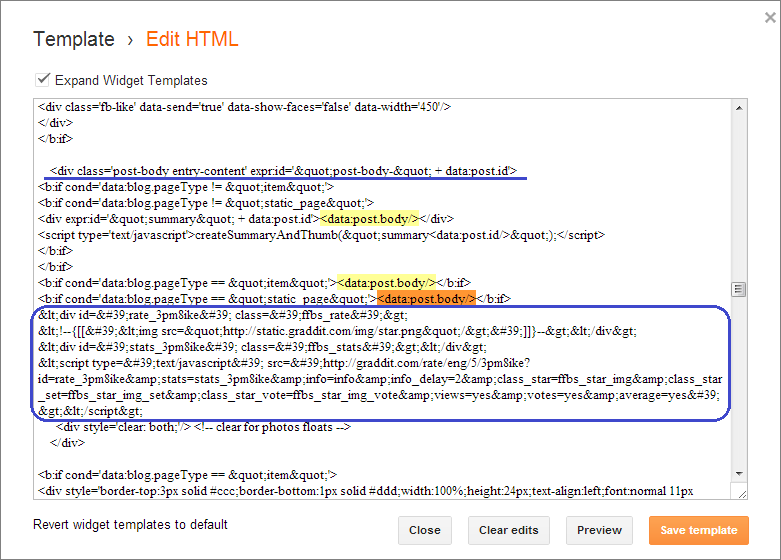Image resolution: width=781 pixels, height=560 pixels.
Task: Click the Close button
Action: tap(425, 530)
